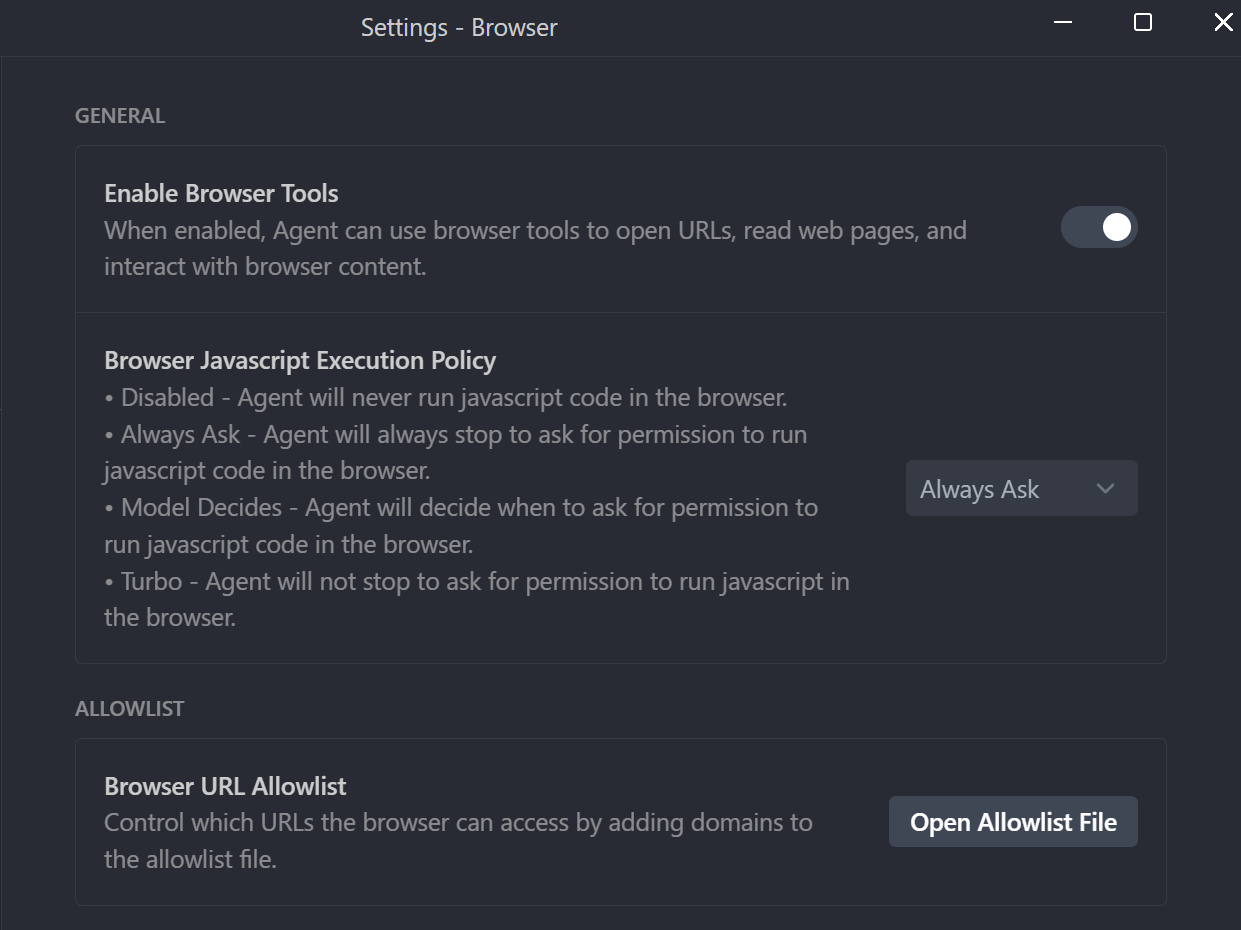The width and height of the screenshot is (1241, 930).
Task: Click the Turbo policy description bullet
Action: [476, 580]
